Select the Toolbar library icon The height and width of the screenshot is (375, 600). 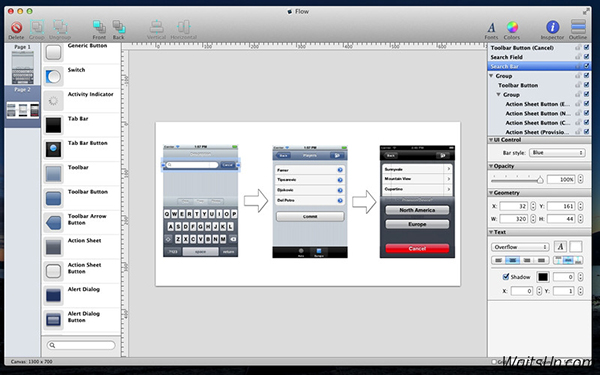point(53,174)
